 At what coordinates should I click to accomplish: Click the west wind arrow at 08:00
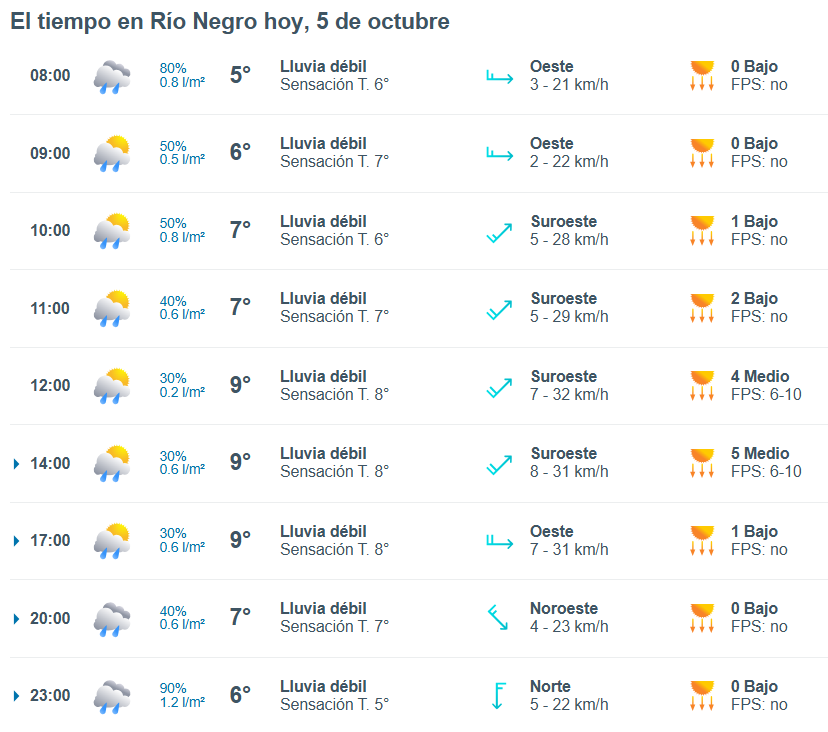pos(499,76)
